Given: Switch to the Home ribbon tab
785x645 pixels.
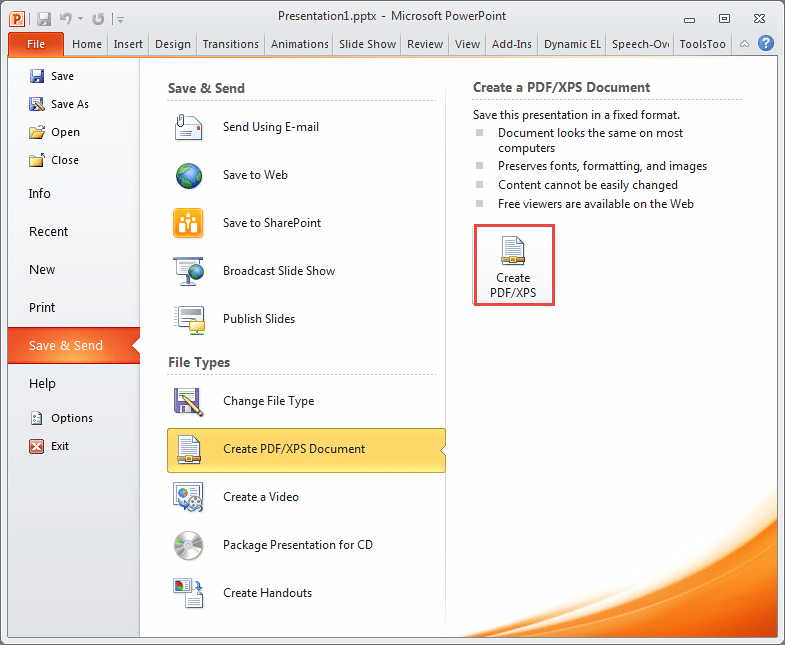Looking at the screenshot, I should click(x=87, y=44).
